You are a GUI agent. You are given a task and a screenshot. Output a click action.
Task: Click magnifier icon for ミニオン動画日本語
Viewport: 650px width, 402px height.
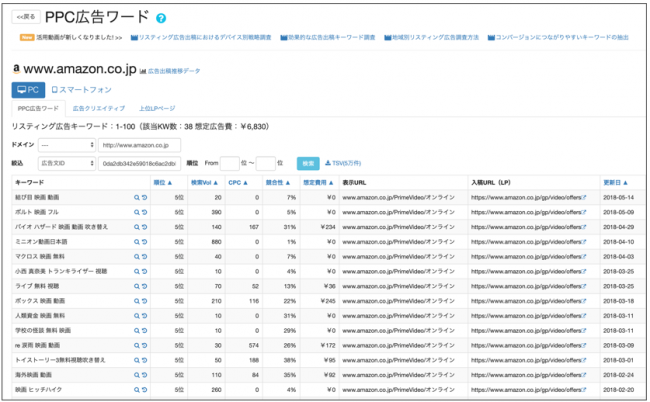pos(136,242)
